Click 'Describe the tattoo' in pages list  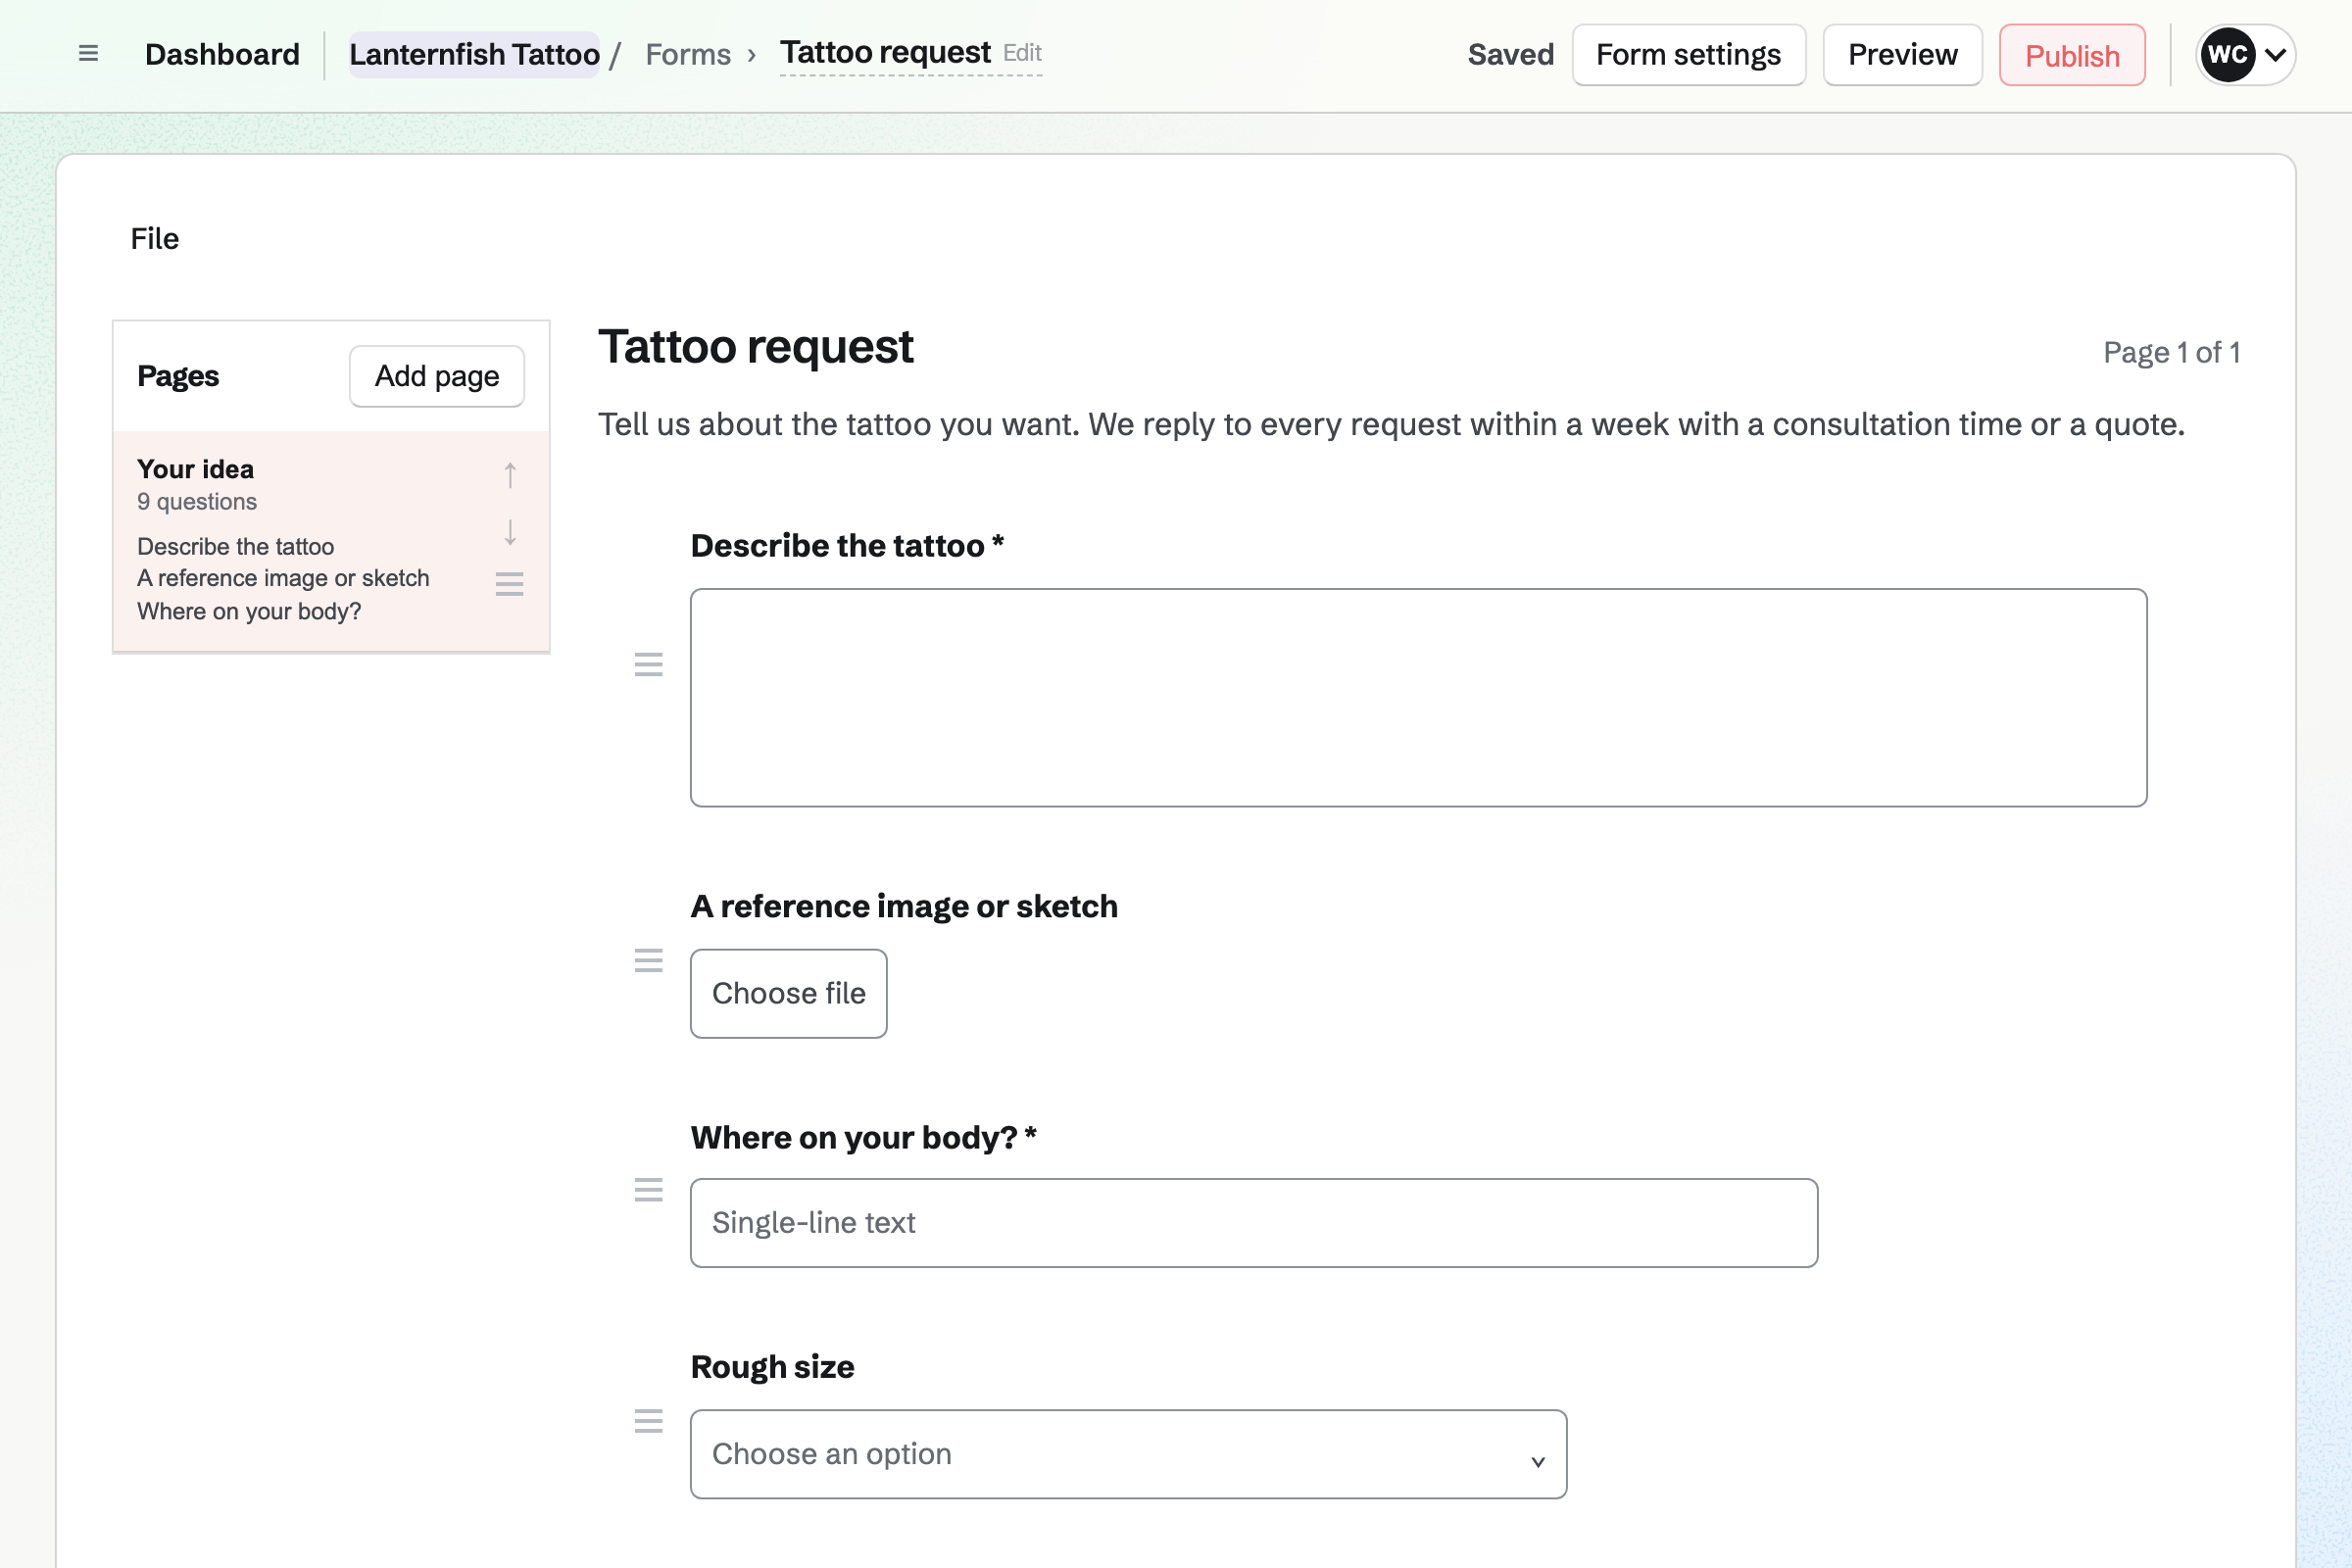click(235, 546)
